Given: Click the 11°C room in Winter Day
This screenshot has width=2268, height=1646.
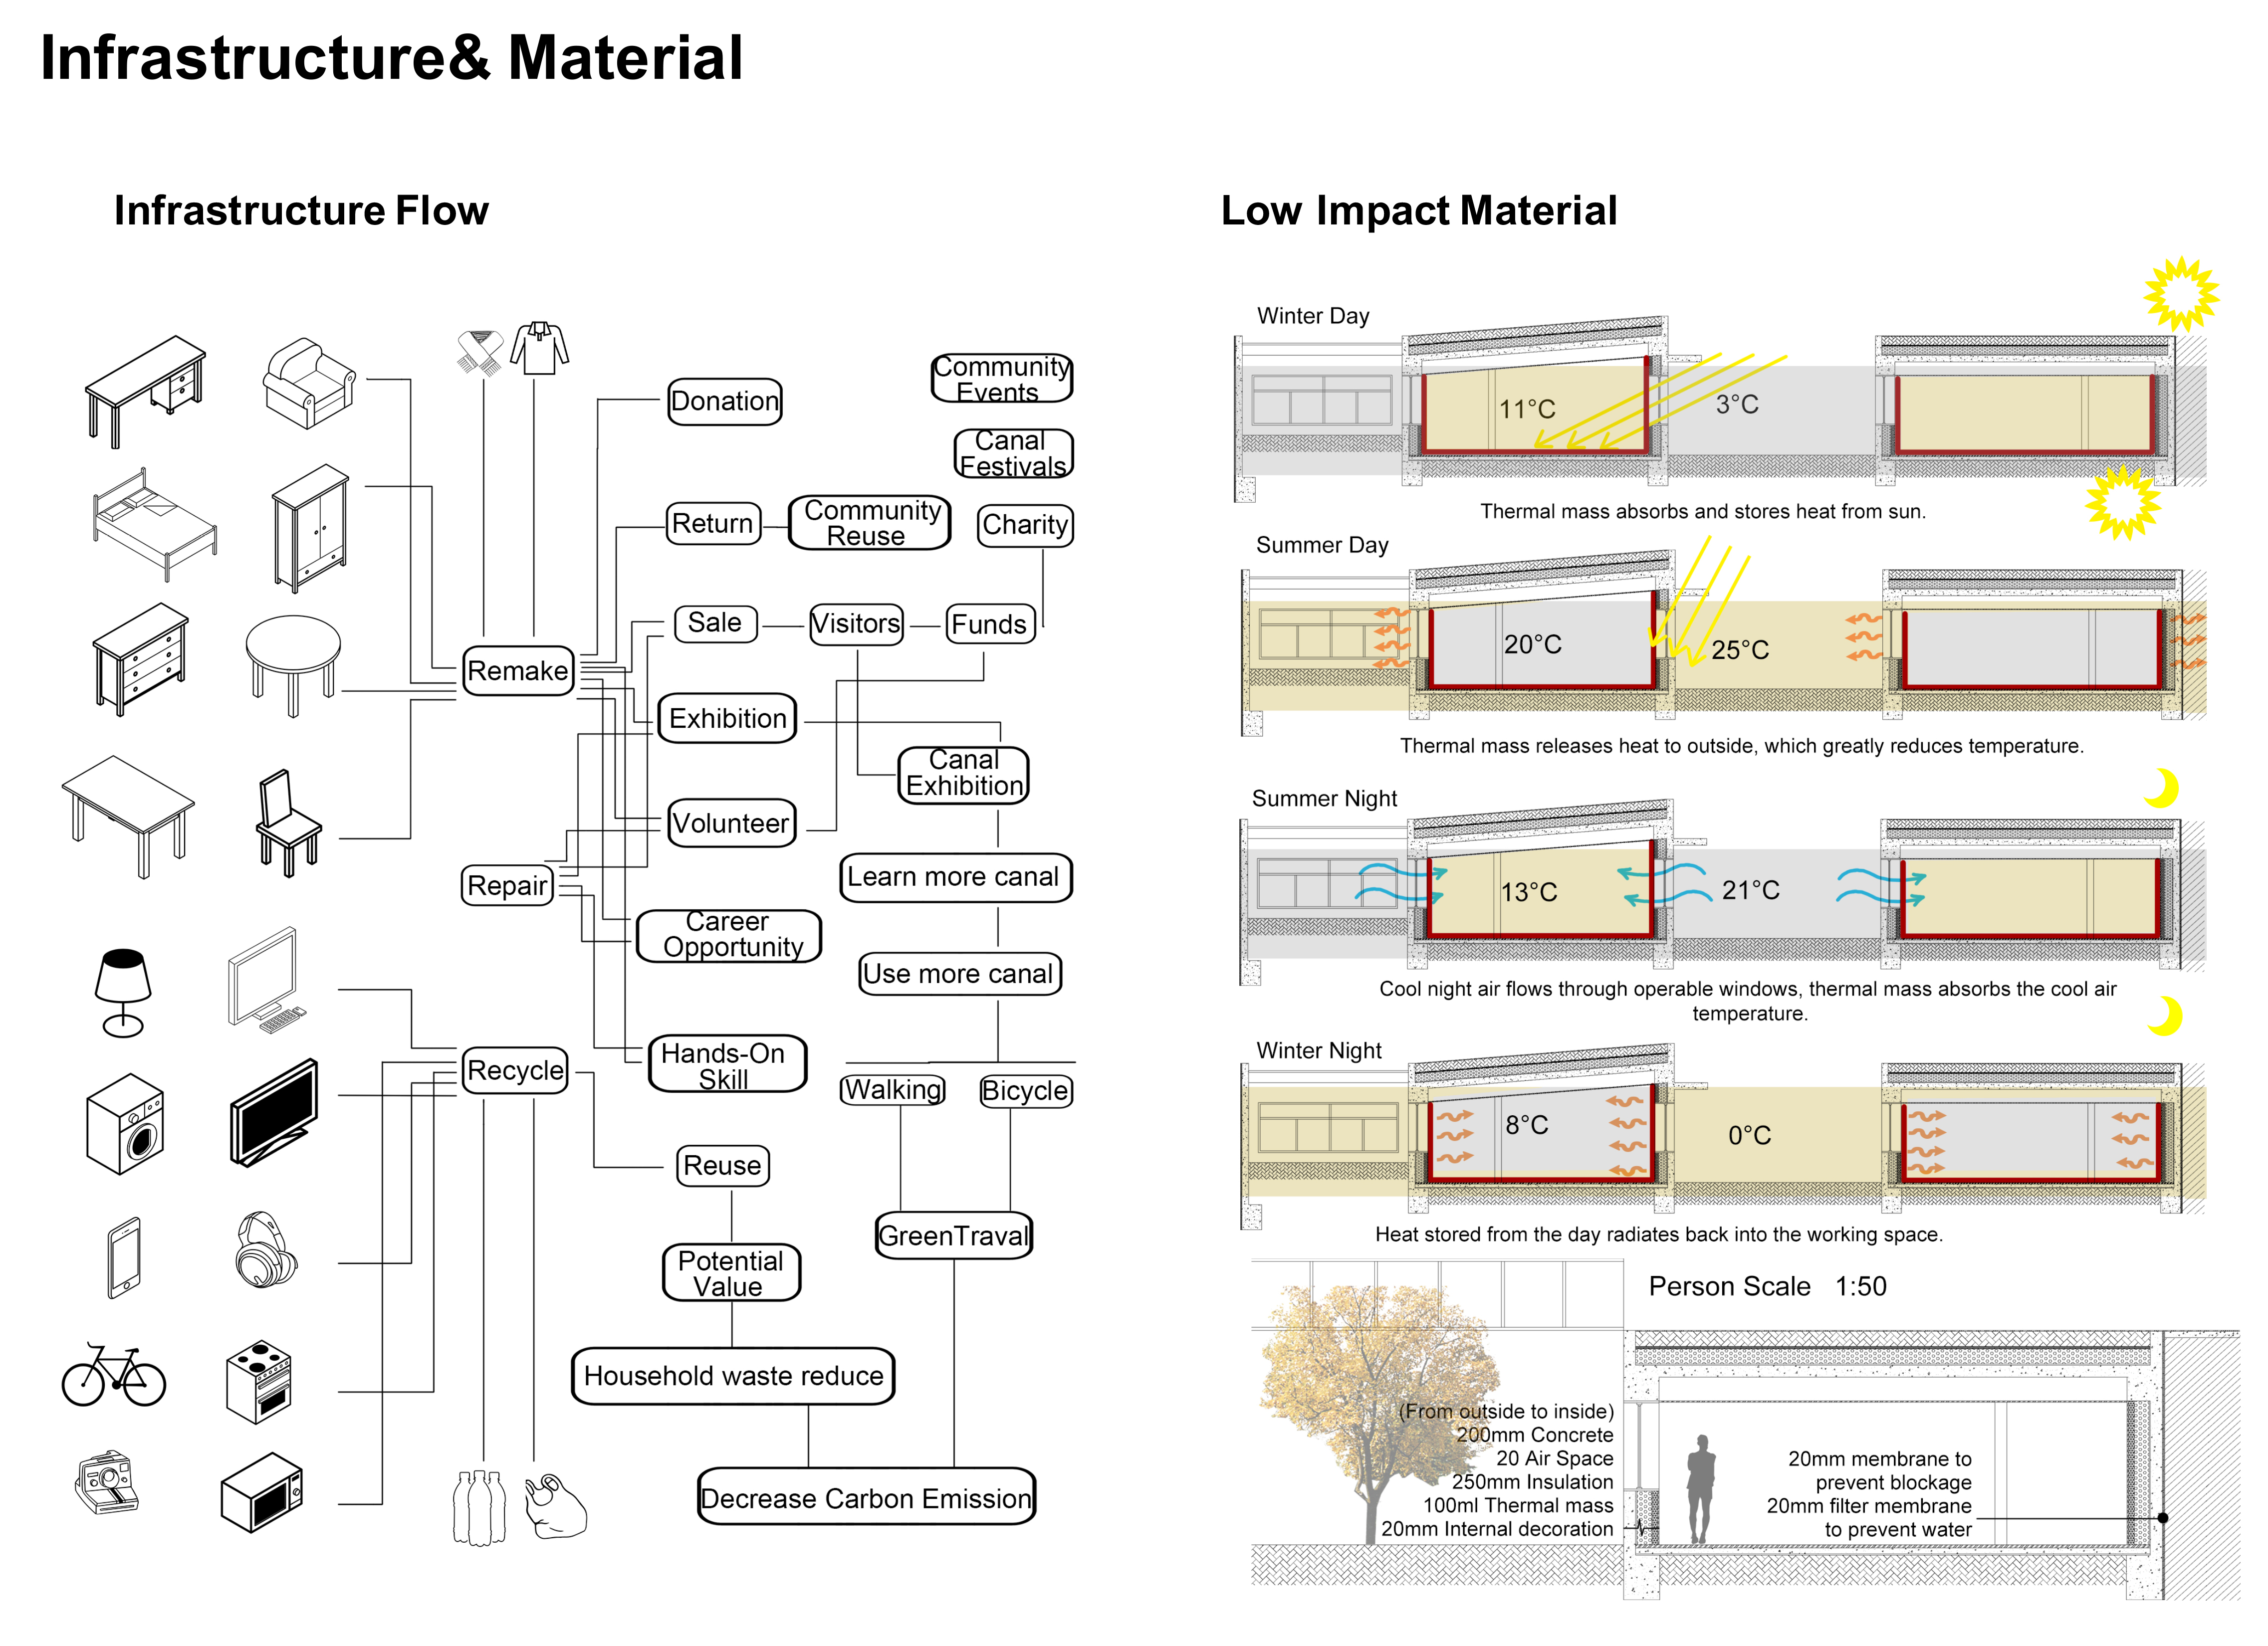Looking at the screenshot, I should pyautogui.click(x=1530, y=410).
